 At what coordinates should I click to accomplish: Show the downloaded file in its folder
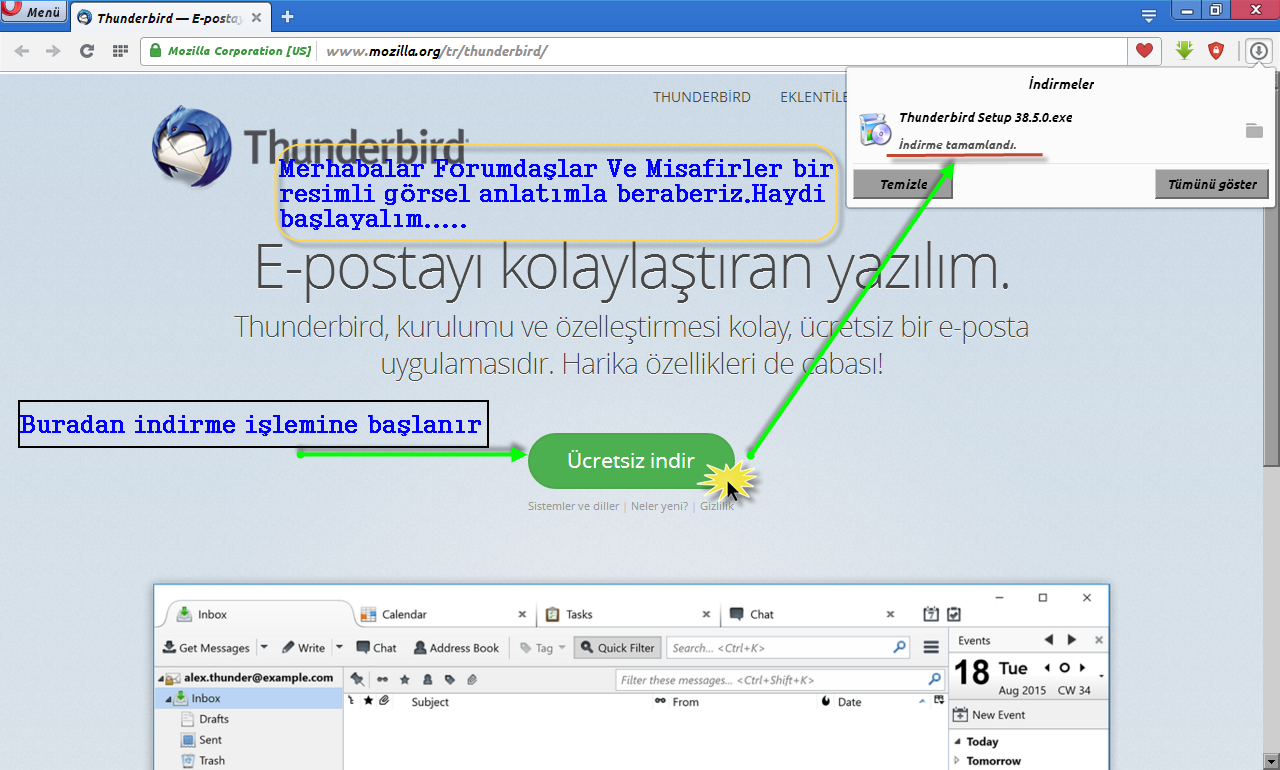(x=1254, y=131)
